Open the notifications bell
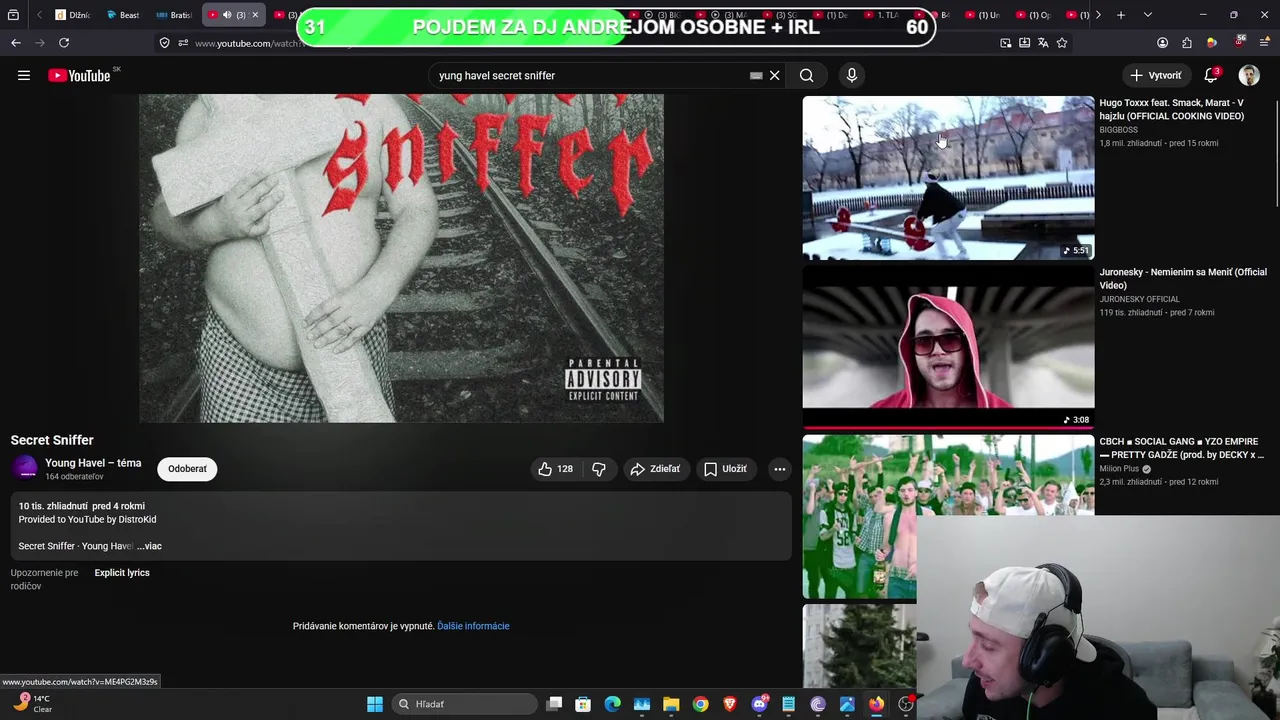Screen dimensions: 1280x720 click(1211, 75)
